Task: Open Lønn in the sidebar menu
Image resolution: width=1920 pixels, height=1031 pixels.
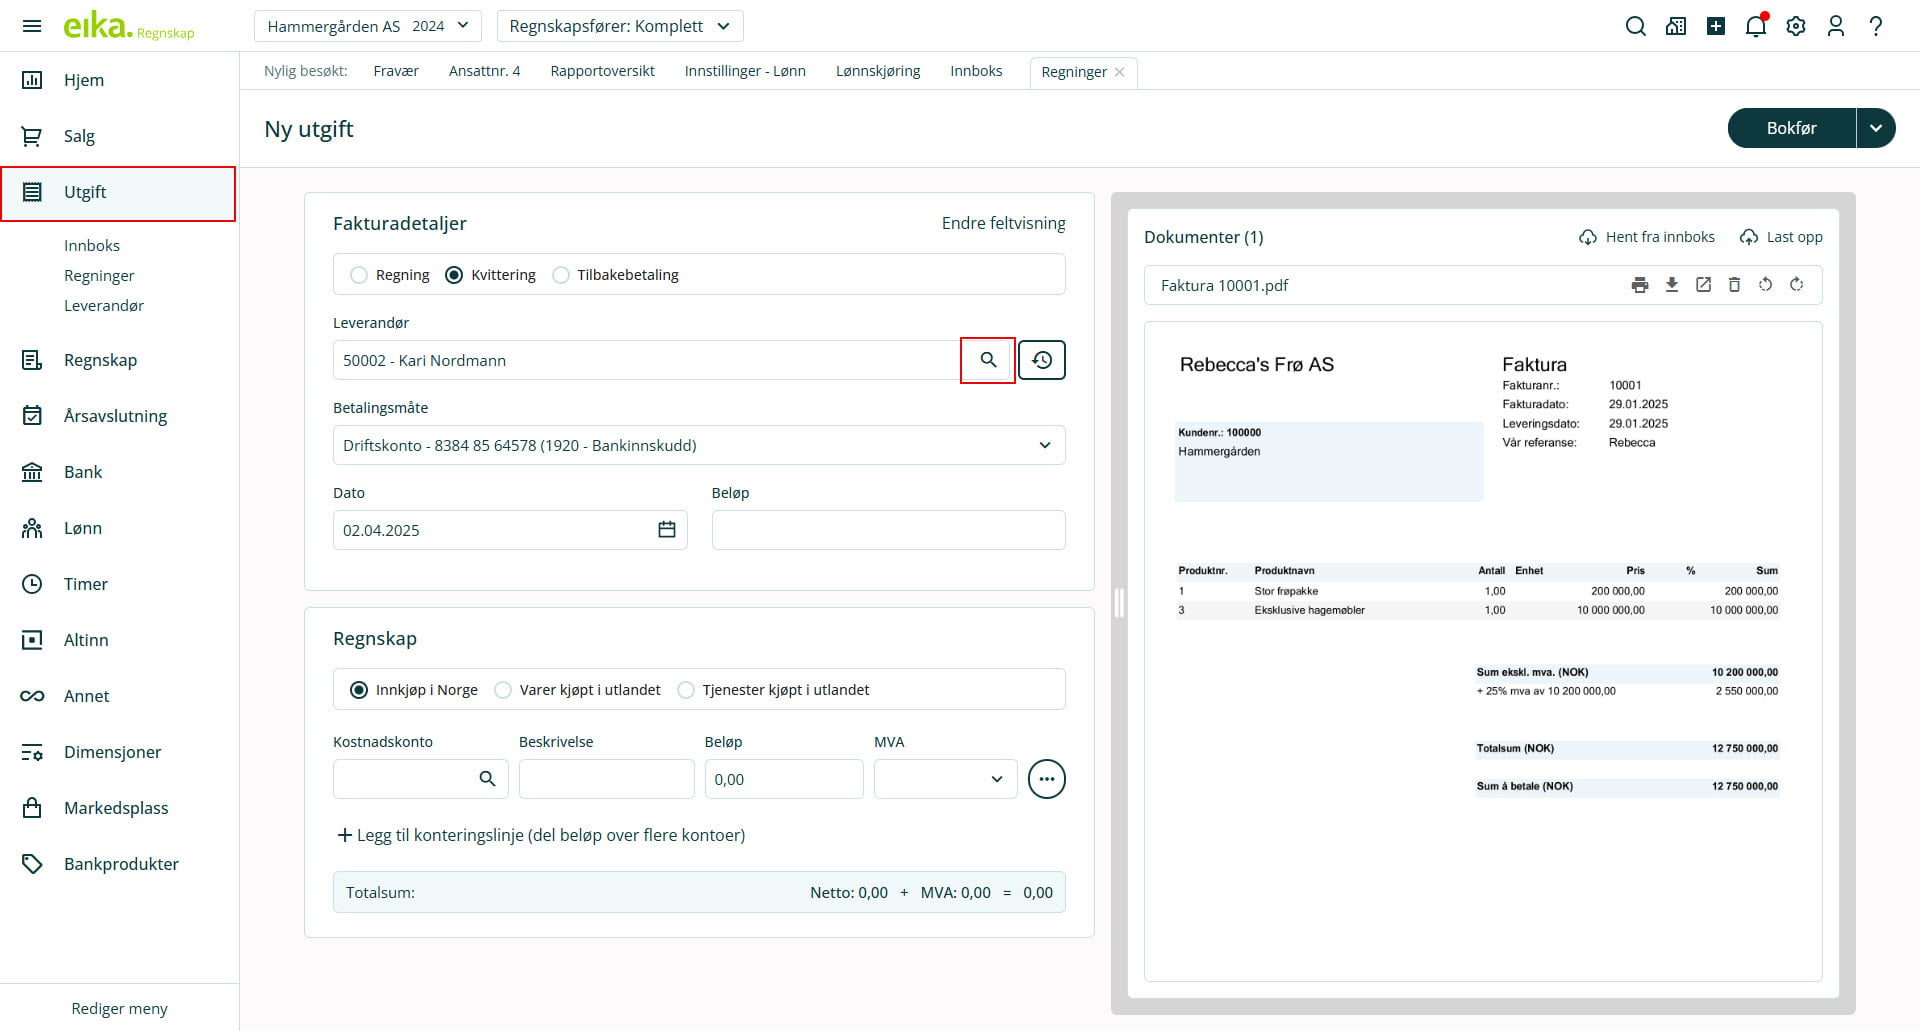Action: coord(83,528)
